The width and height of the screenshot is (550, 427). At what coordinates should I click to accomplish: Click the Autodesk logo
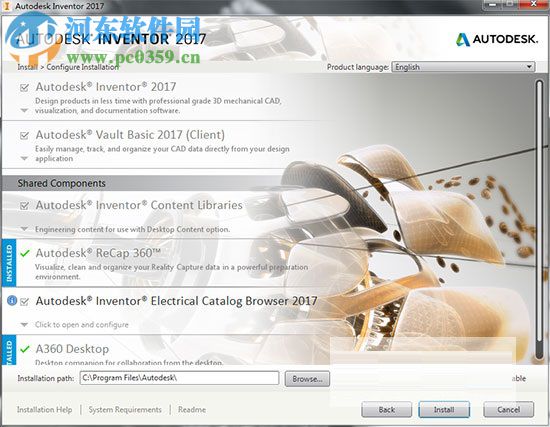tap(497, 39)
